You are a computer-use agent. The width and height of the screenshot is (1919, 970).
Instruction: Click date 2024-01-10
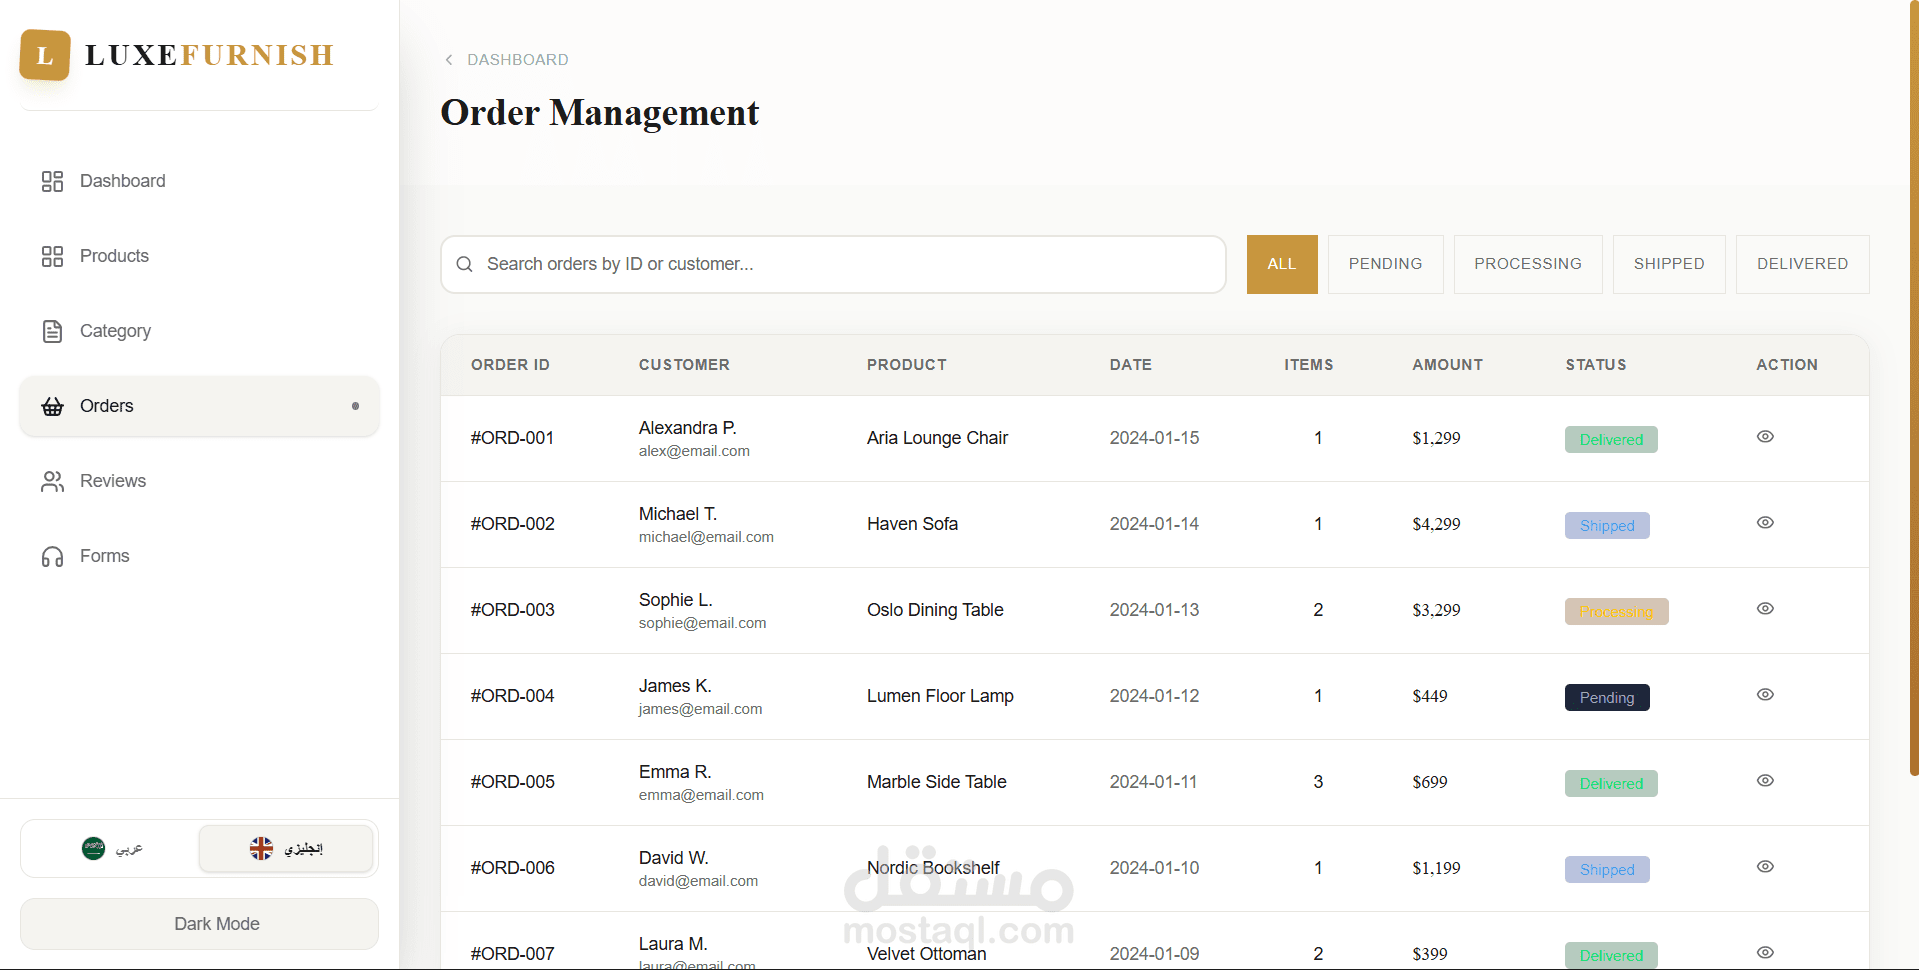point(1154,868)
